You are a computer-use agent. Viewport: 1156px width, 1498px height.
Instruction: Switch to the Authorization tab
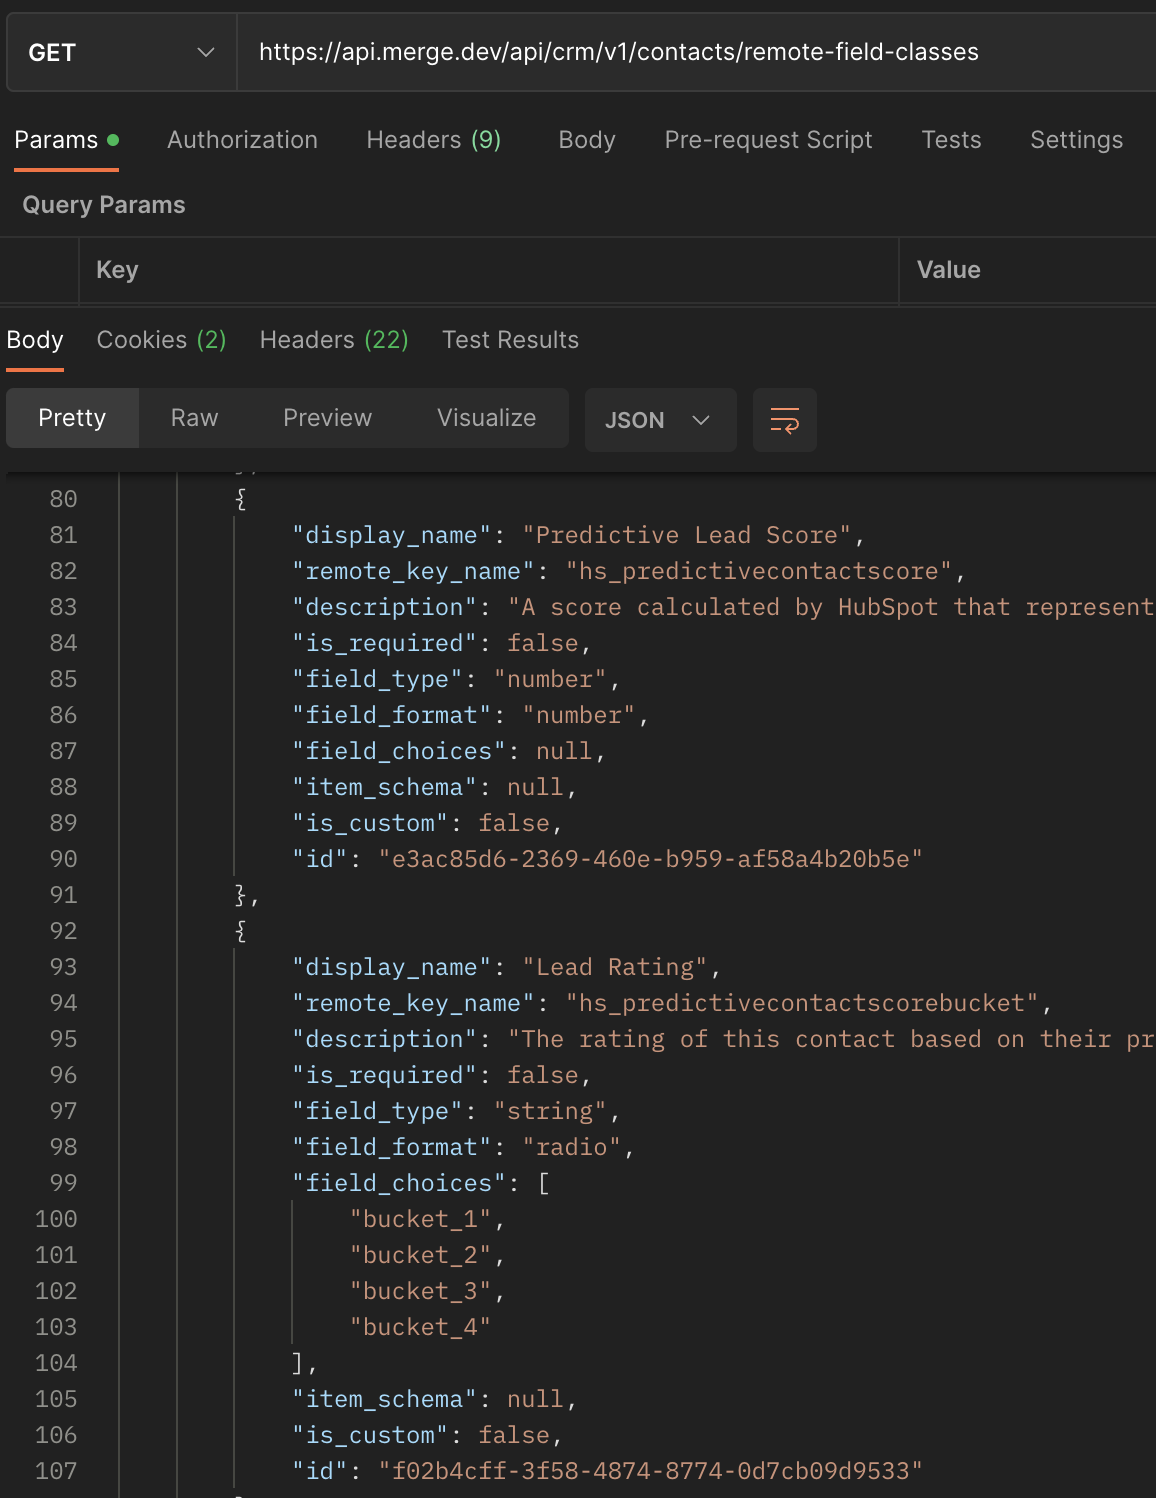pyautogui.click(x=242, y=140)
